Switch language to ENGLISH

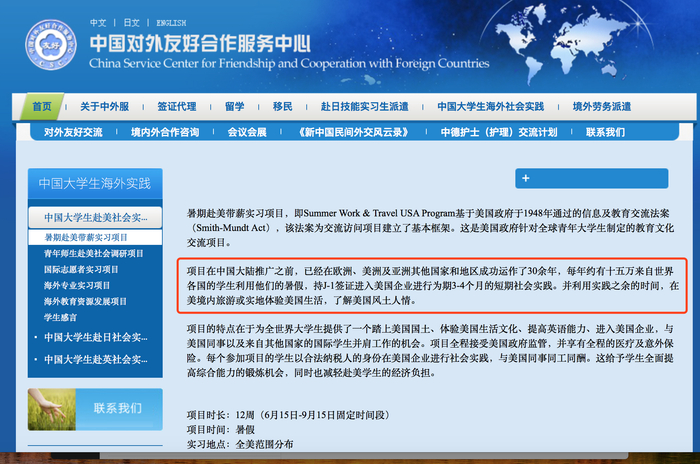pyautogui.click(x=171, y=23)
